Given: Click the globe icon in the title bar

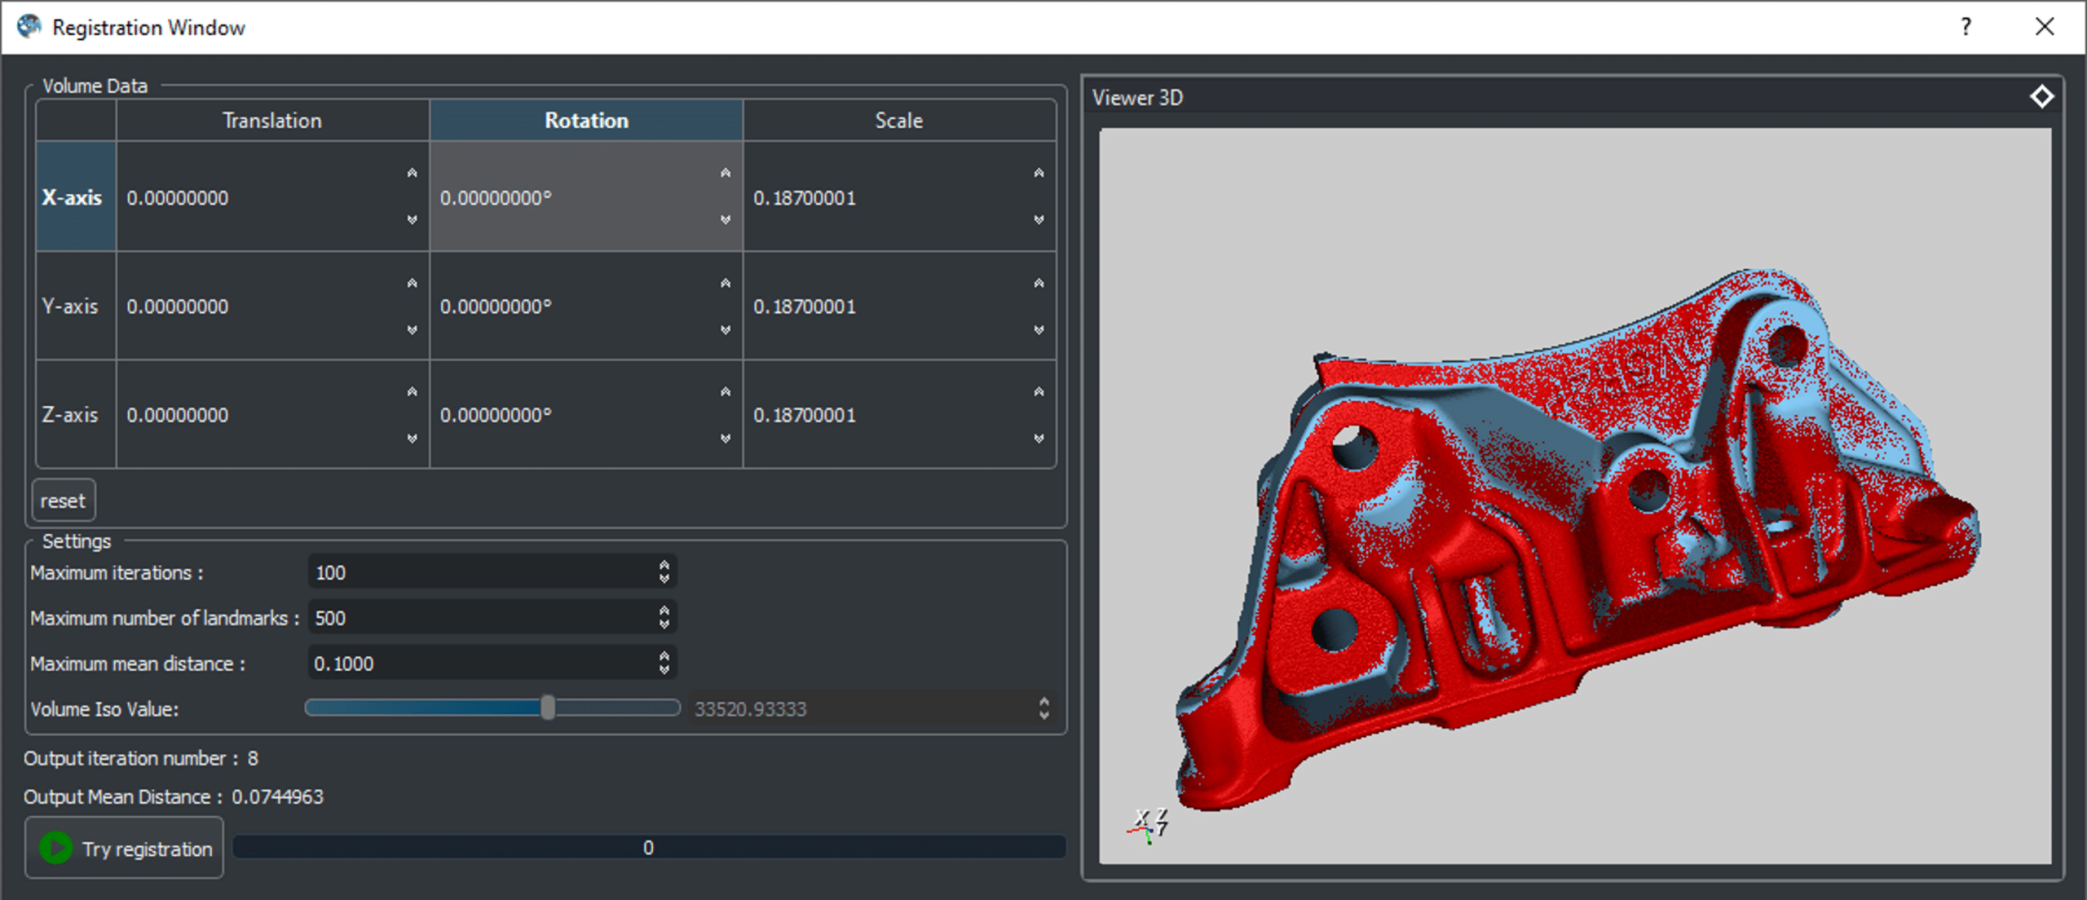Looking at the screenshot, I should click(x=27, y=26).
